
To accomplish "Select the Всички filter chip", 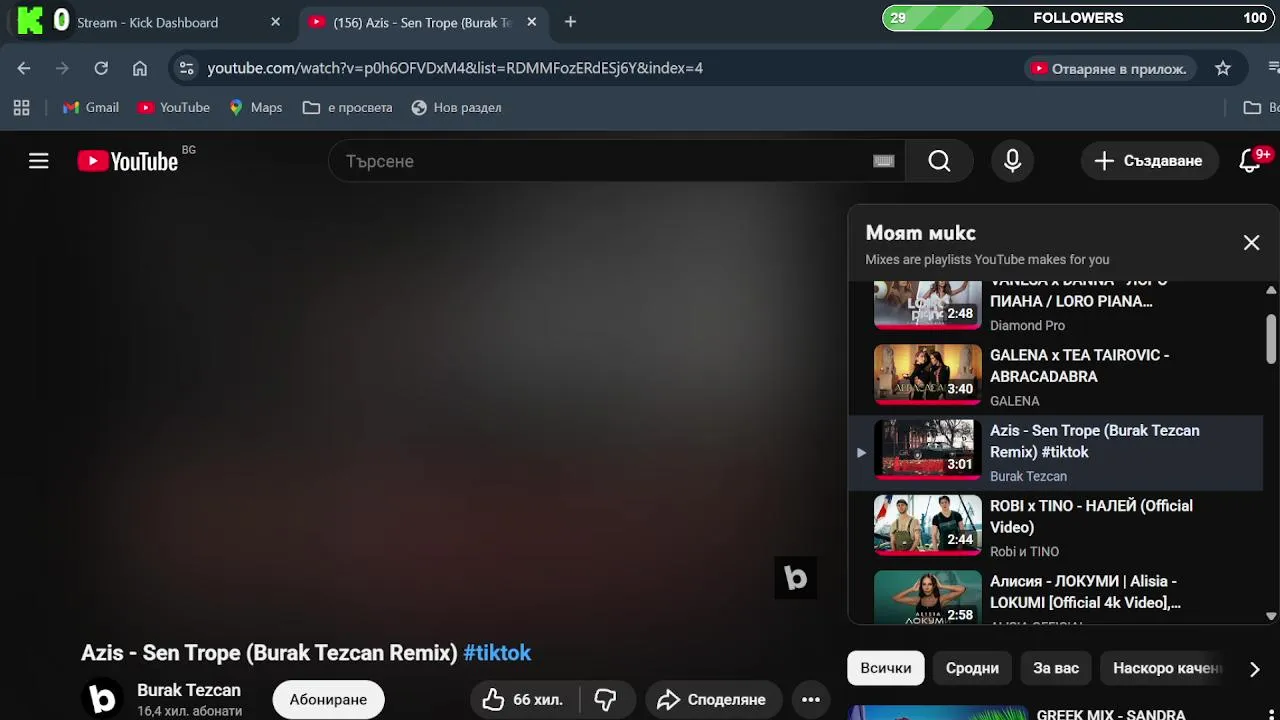I will pos(886,668).
